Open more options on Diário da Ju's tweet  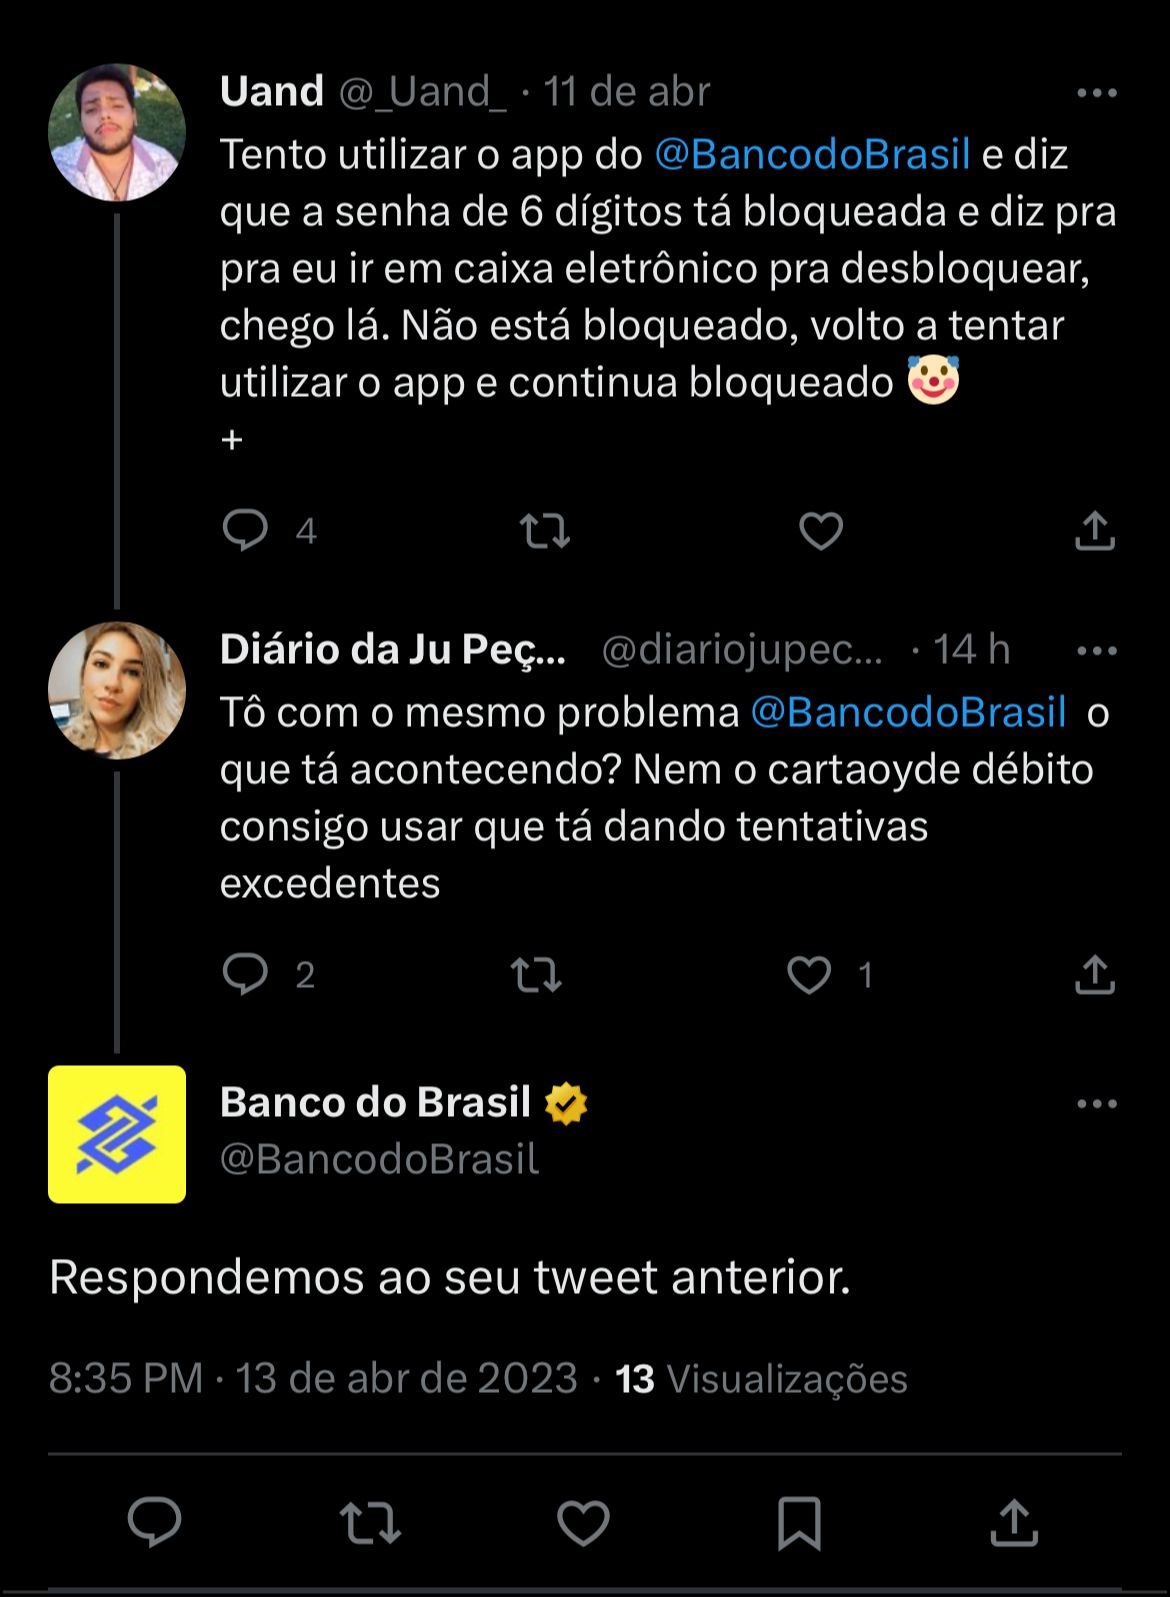click(x=1096, y=651)
